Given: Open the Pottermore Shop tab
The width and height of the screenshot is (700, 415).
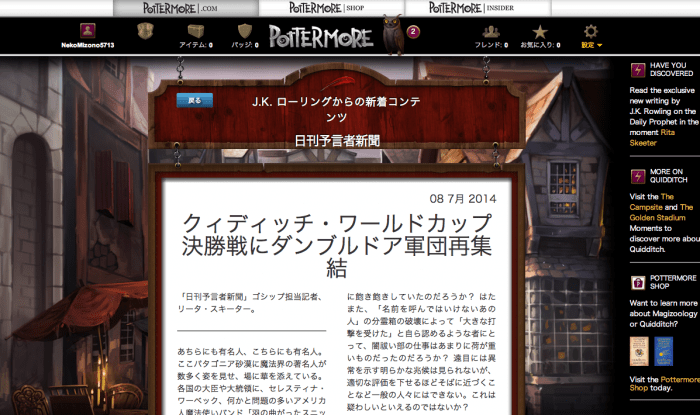Looking at the screenshot, I should tap(331, 8).
